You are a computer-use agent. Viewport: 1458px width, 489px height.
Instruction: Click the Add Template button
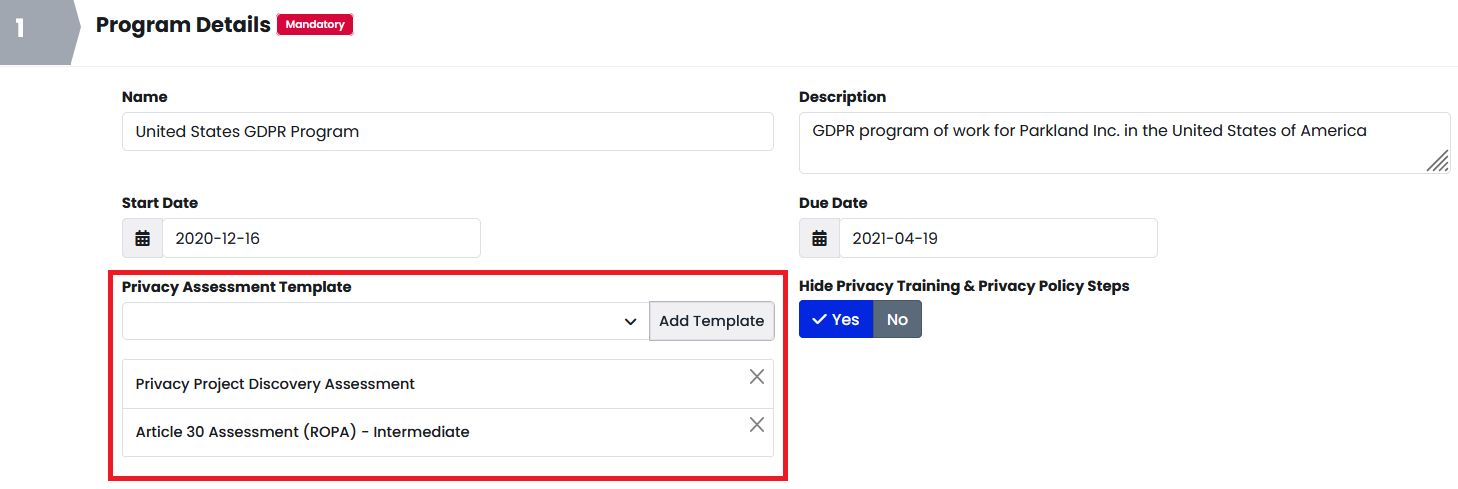tap(711, 321)
